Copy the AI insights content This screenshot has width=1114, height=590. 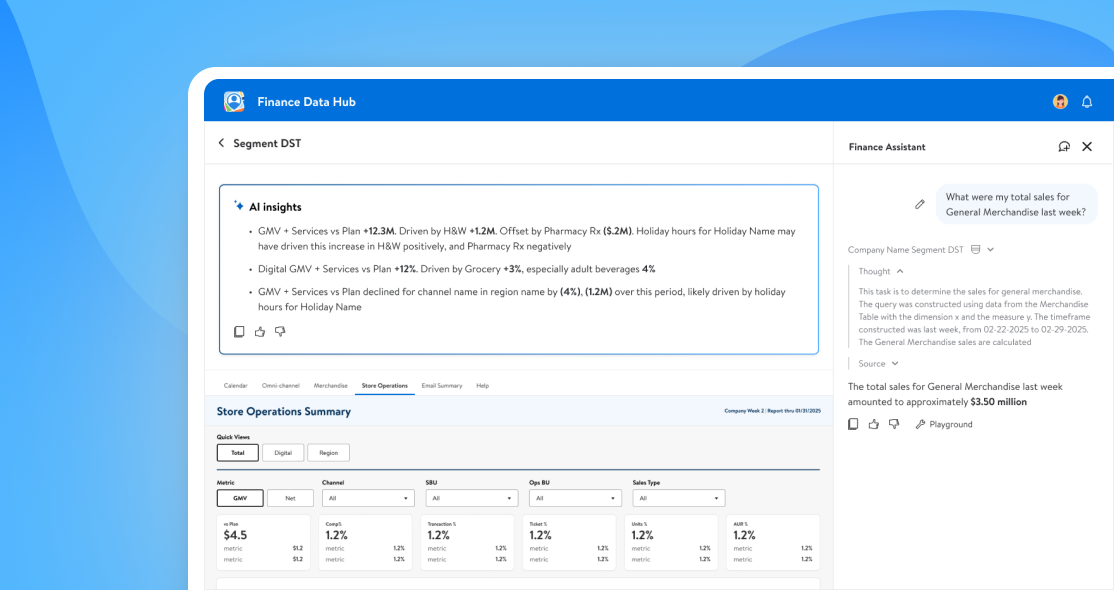coord(239,332)
